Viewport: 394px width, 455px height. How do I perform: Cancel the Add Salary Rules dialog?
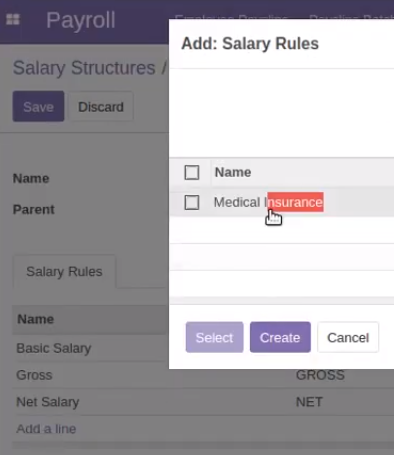[348, 337]
